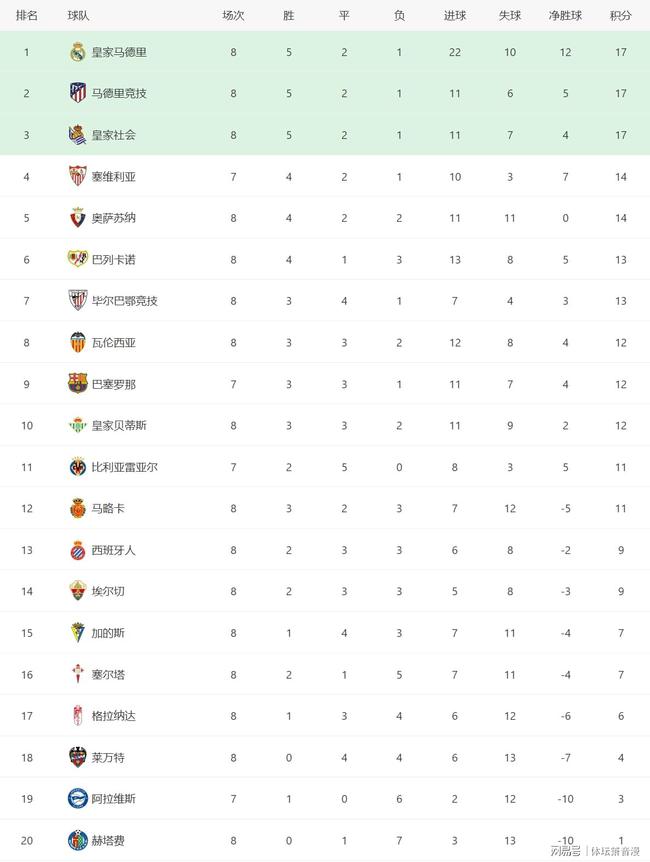Open the 赫塔费 team name link
Viewport: 650px width, 862px height.
pyautogui.click(x=108, y=841)
